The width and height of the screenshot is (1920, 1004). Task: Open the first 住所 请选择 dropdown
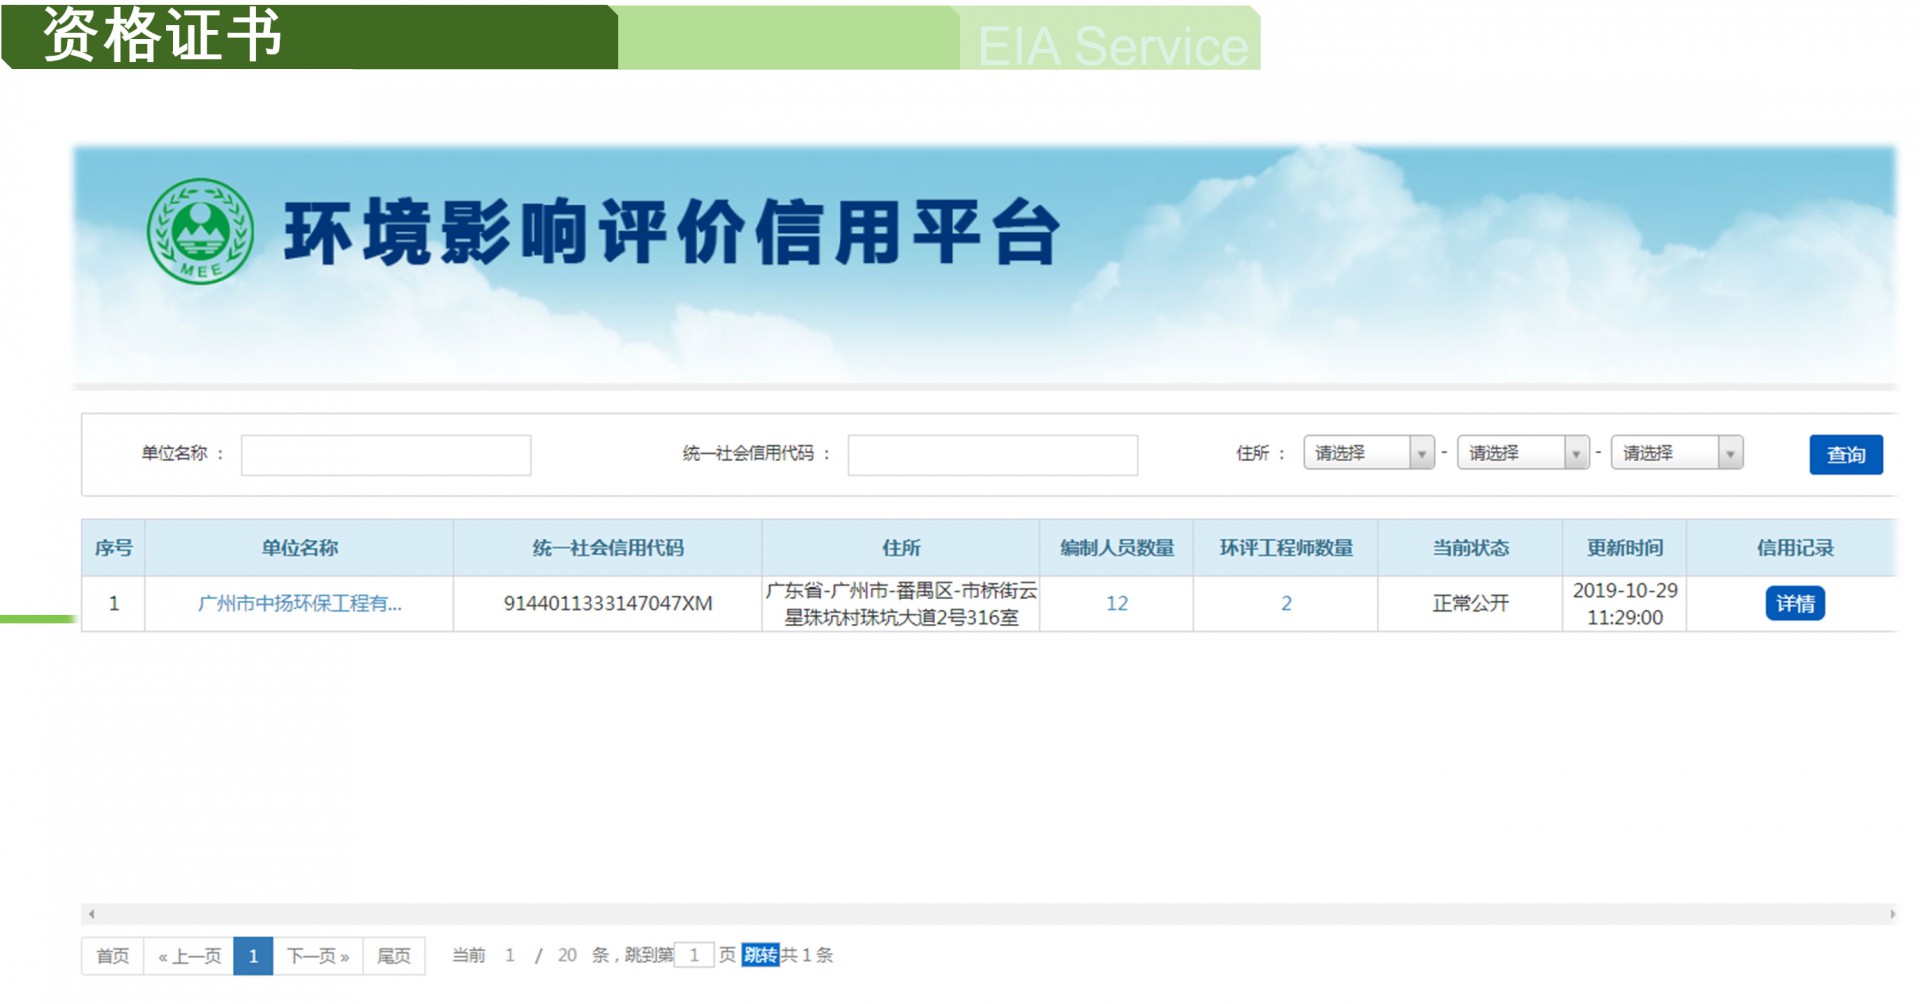[x=1368, y=453]
